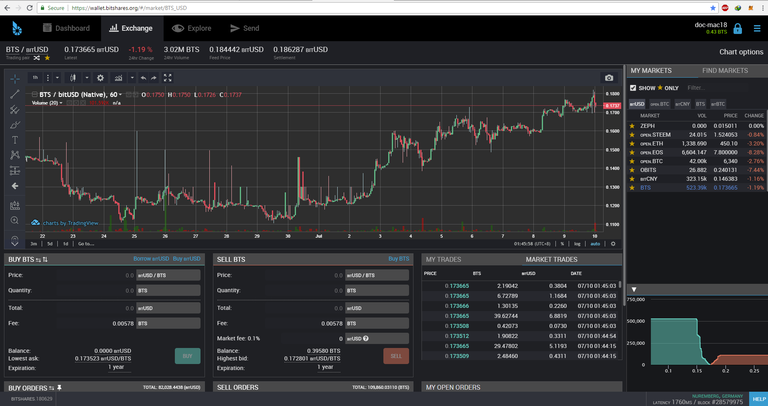The image size is (768, 406).
Task: Click the wallet lock icon
Action: tap(737, 29)
